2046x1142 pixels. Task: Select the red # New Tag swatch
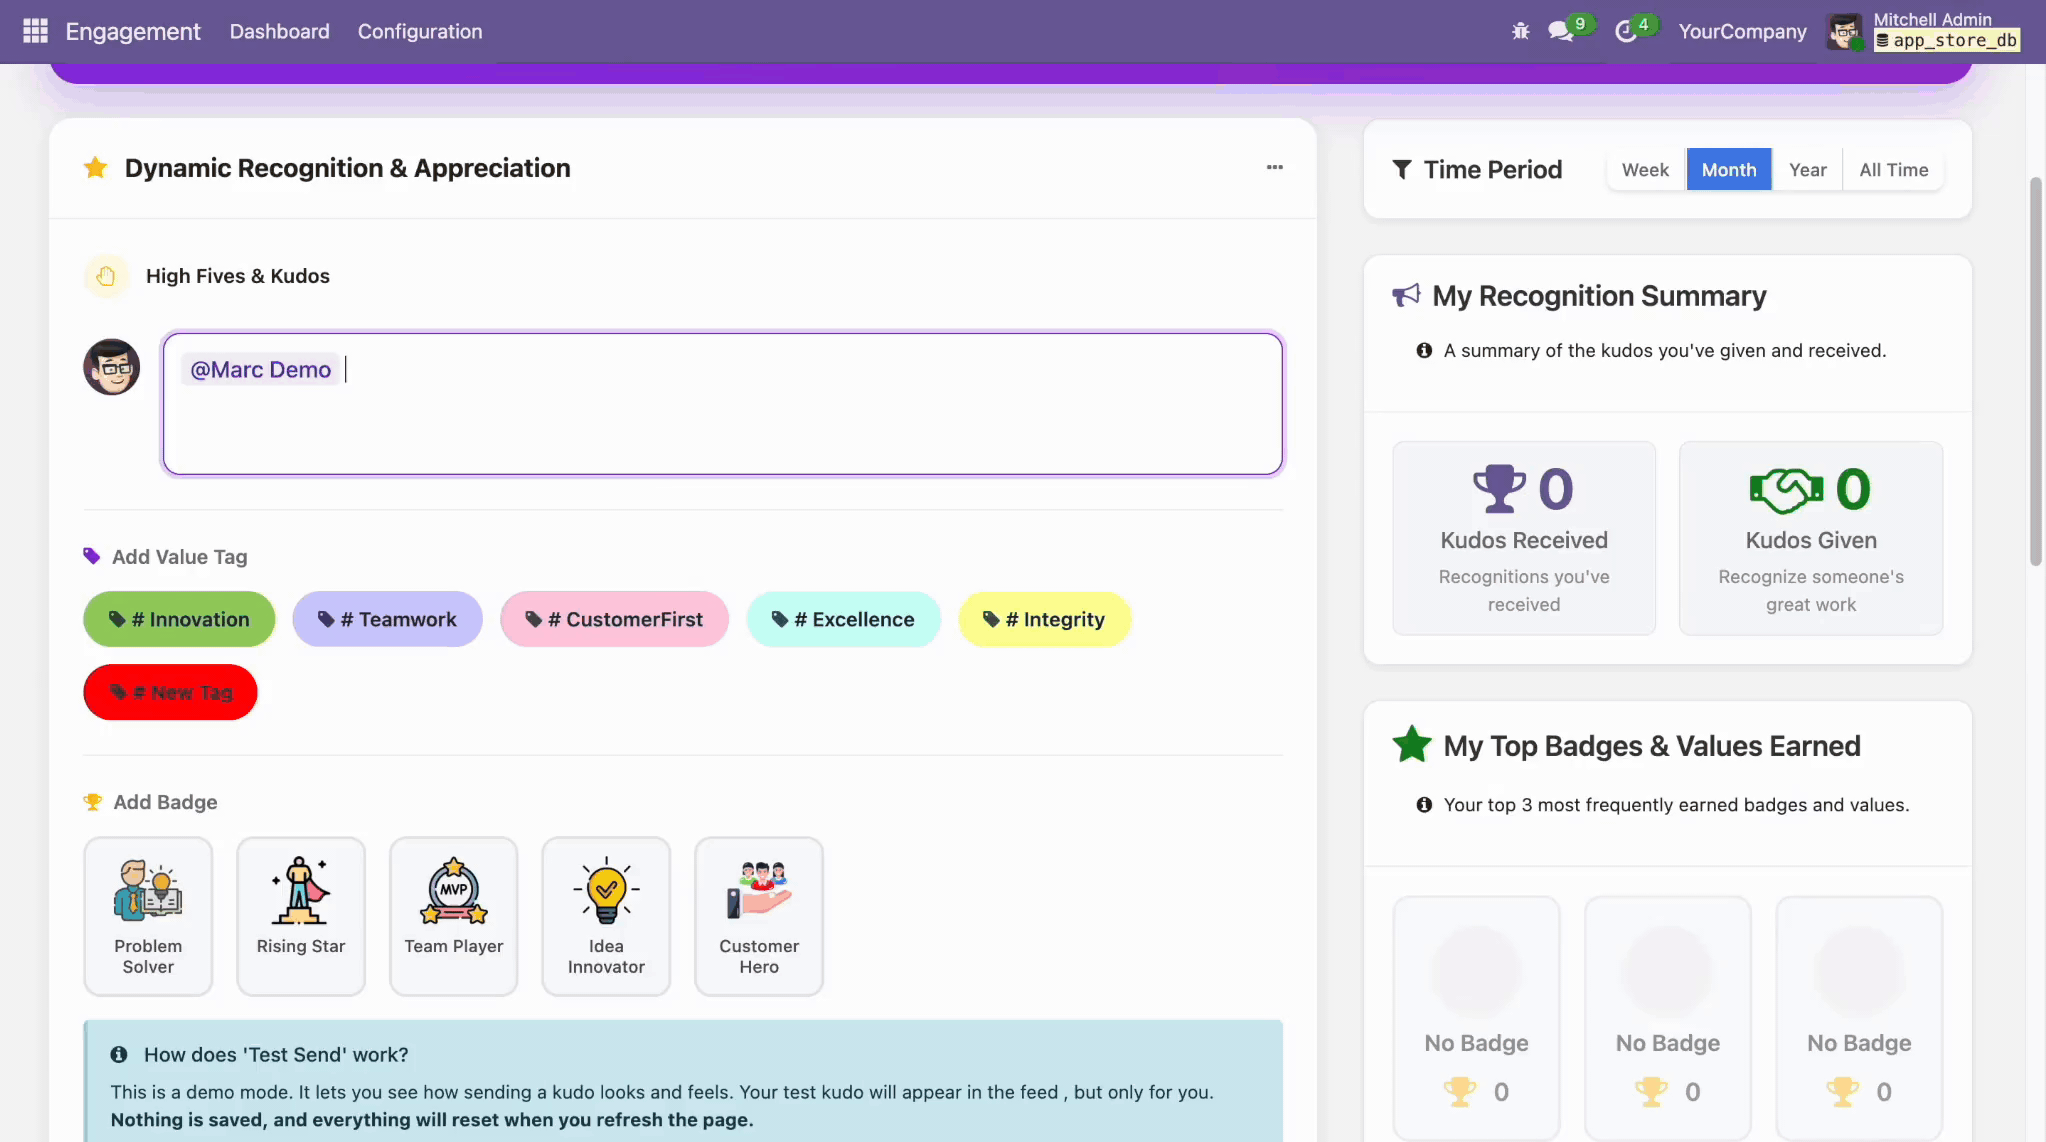pyautogui.click(x=170, y=692)
